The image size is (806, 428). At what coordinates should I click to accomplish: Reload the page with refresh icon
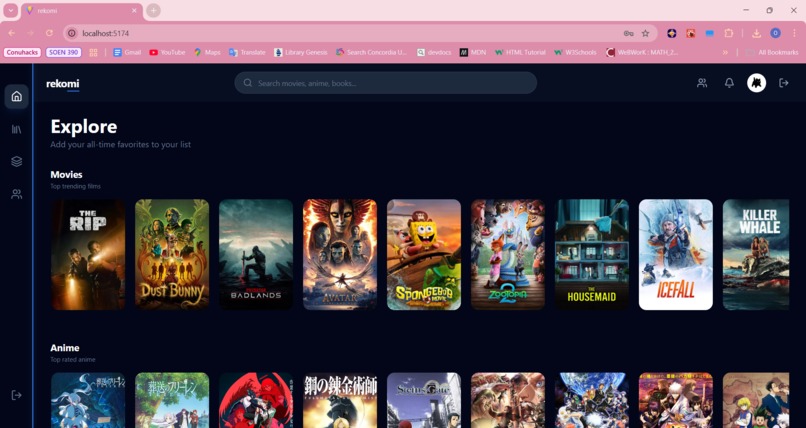pos(49,33)
